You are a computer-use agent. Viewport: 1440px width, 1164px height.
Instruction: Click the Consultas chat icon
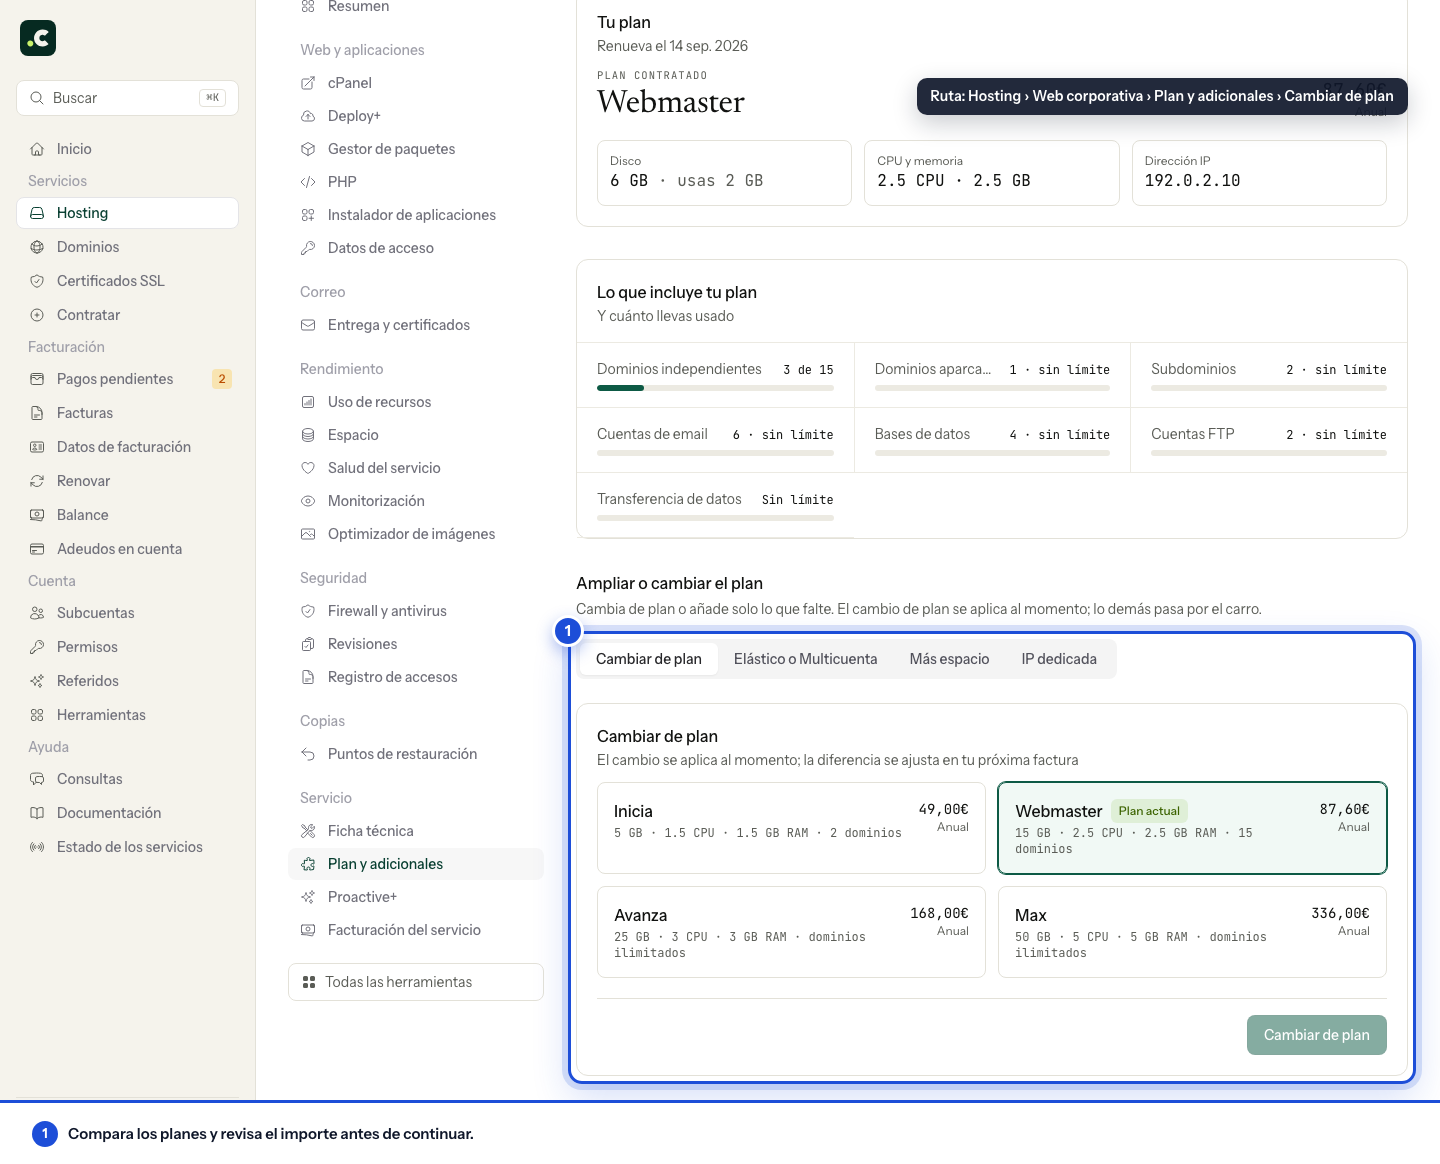click(37, 779)
